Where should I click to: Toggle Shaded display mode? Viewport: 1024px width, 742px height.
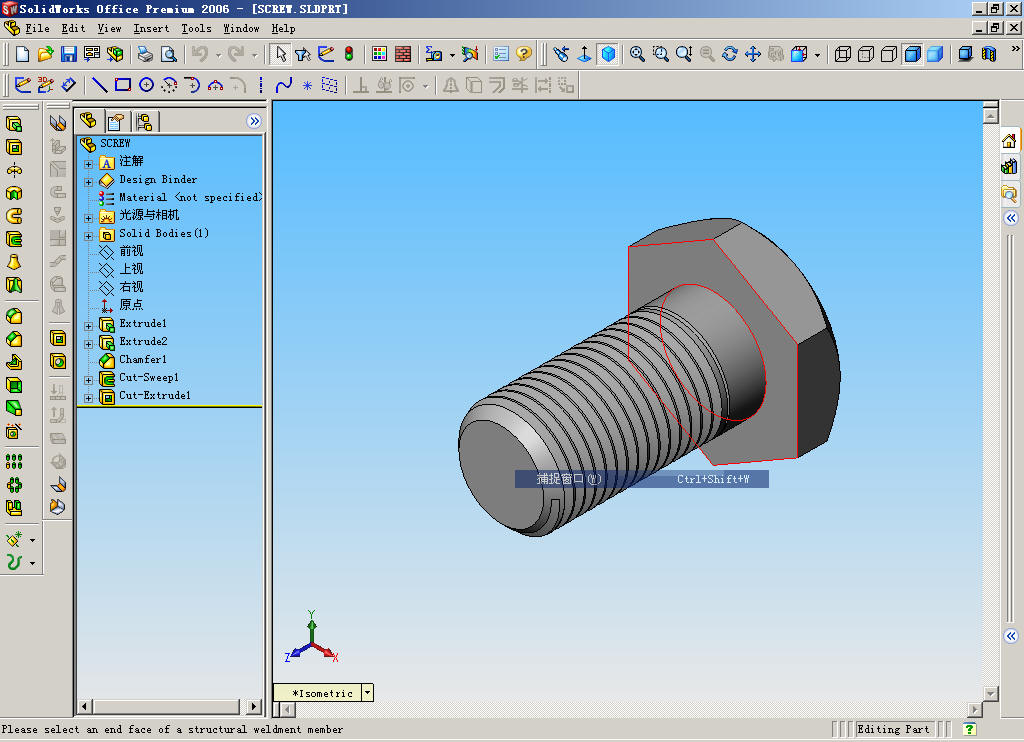click(x=935, y=54)
